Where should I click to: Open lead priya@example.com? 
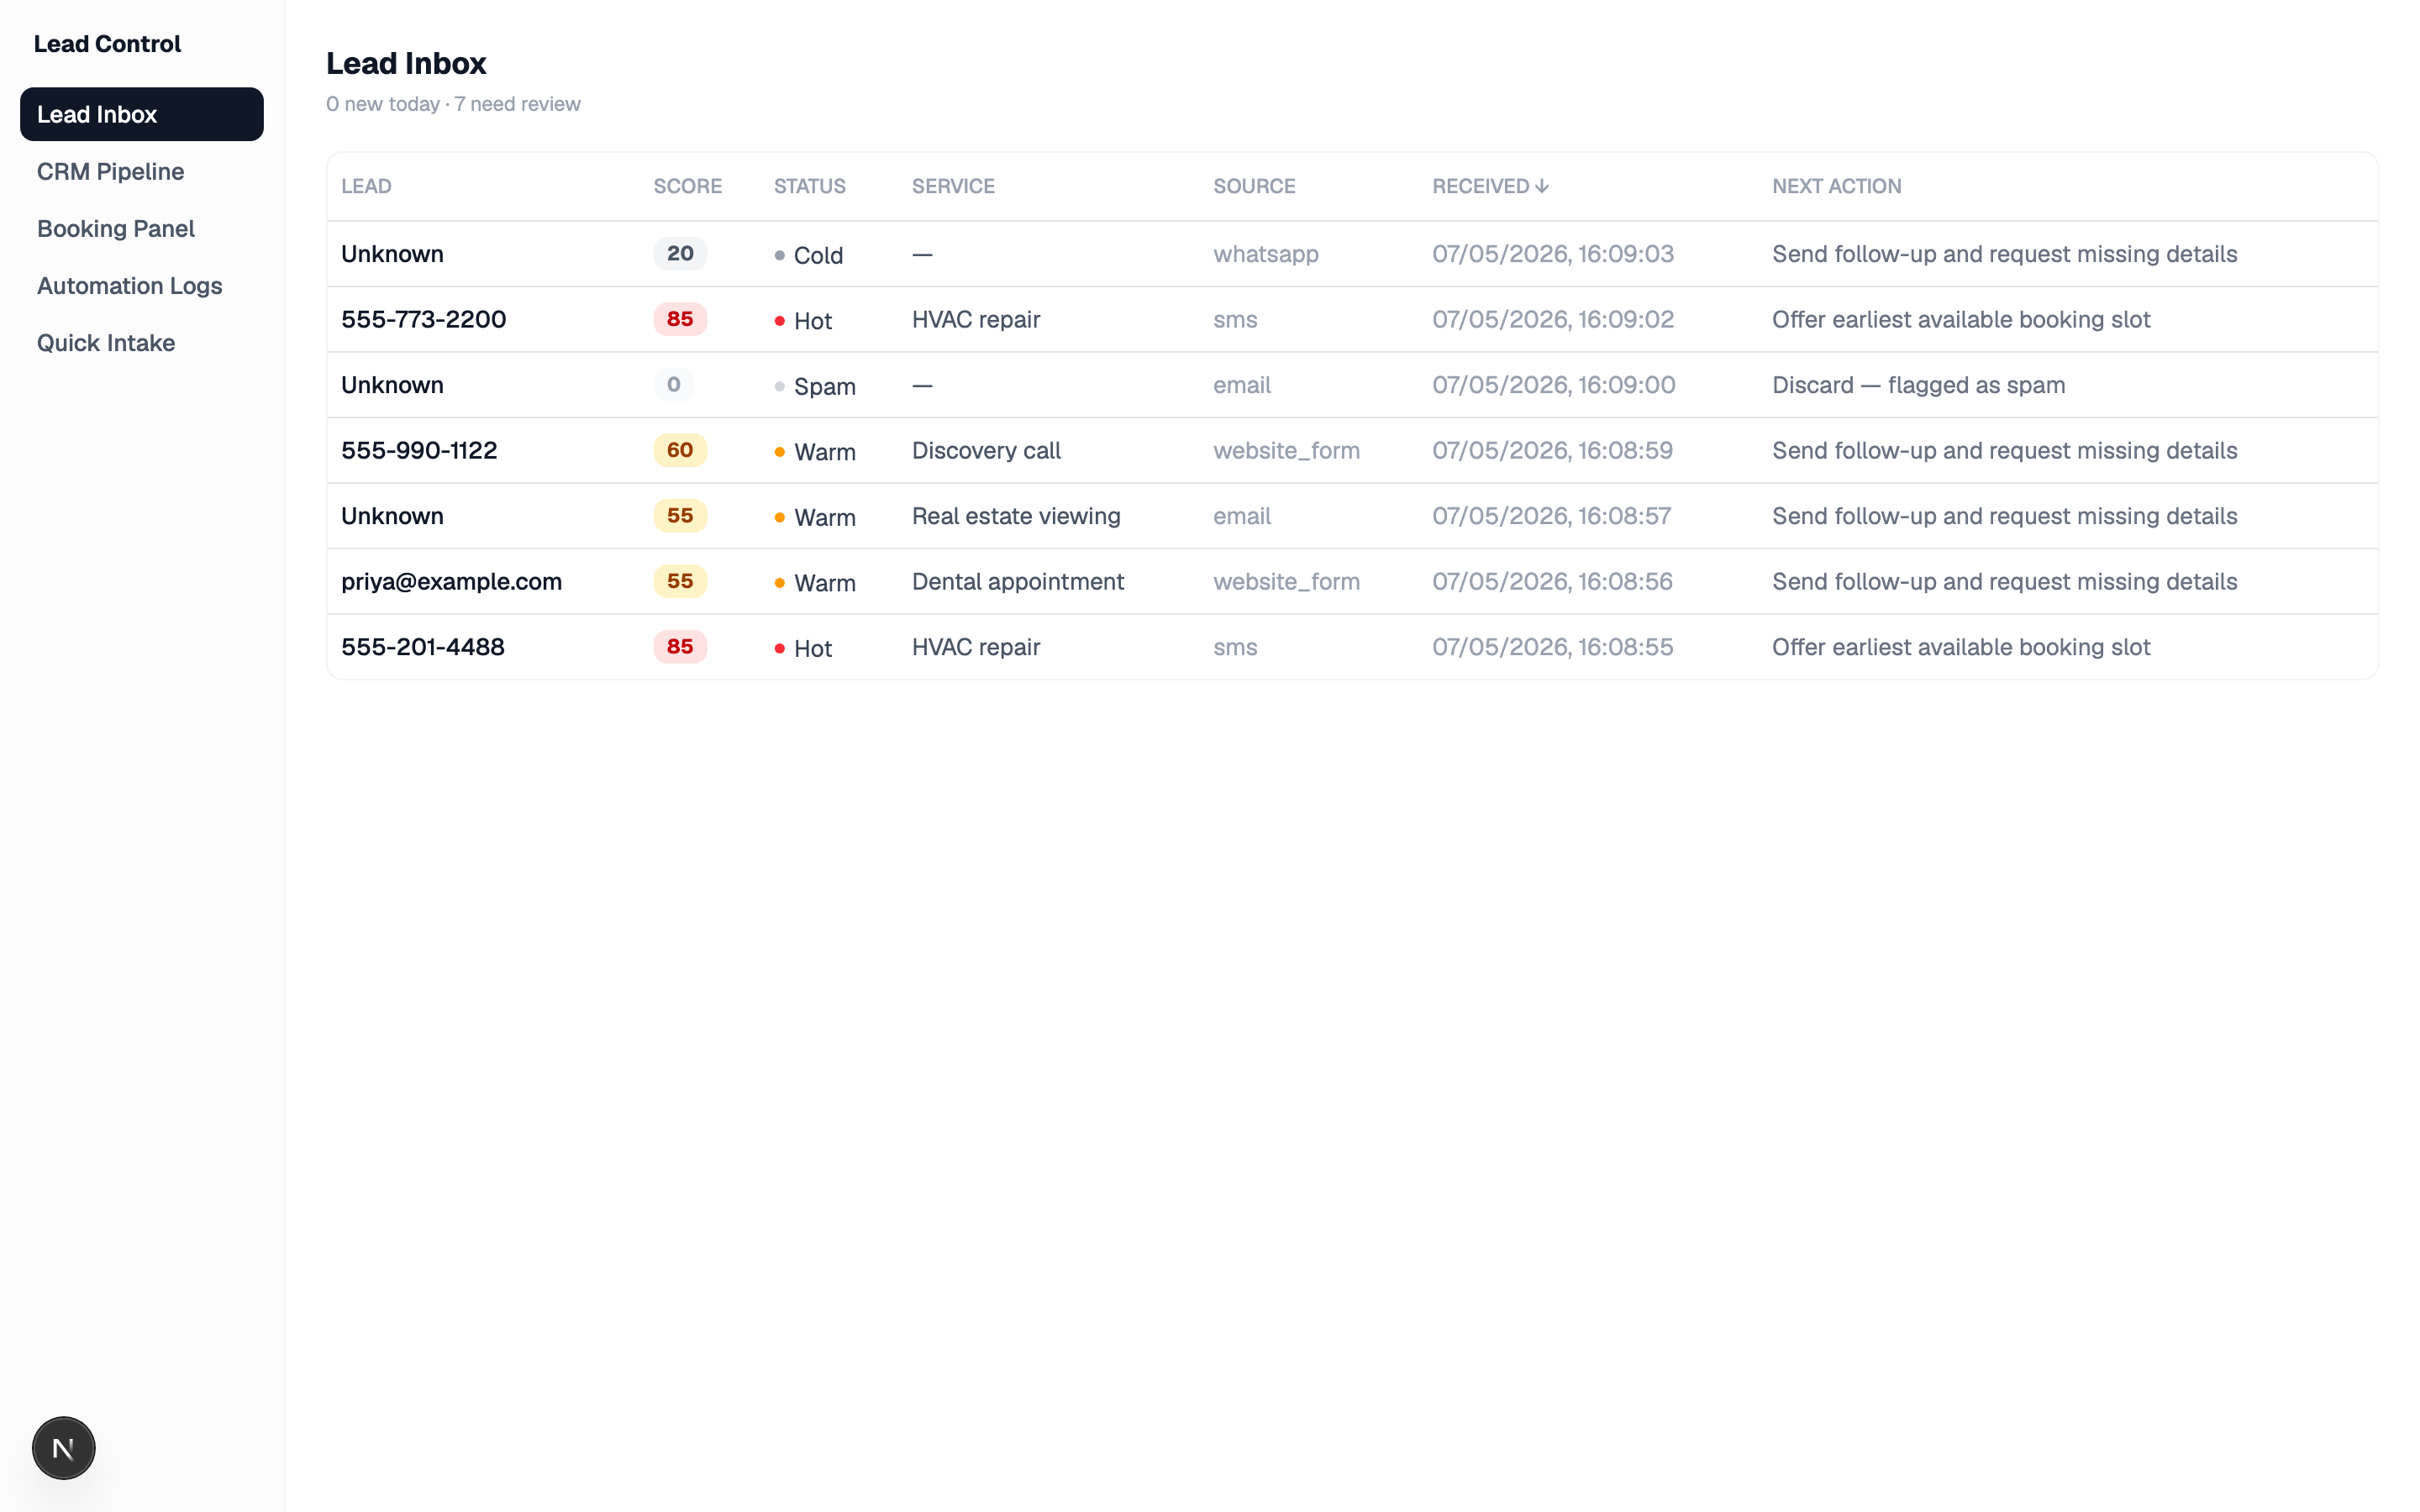(x=451, y=581)
